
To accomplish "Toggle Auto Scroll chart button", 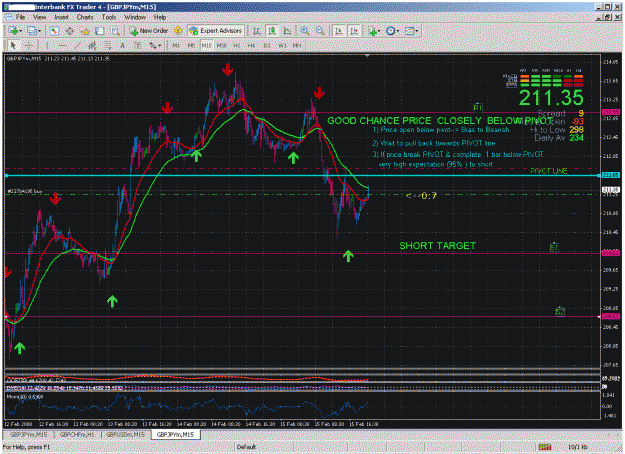I will click(339, 31).
